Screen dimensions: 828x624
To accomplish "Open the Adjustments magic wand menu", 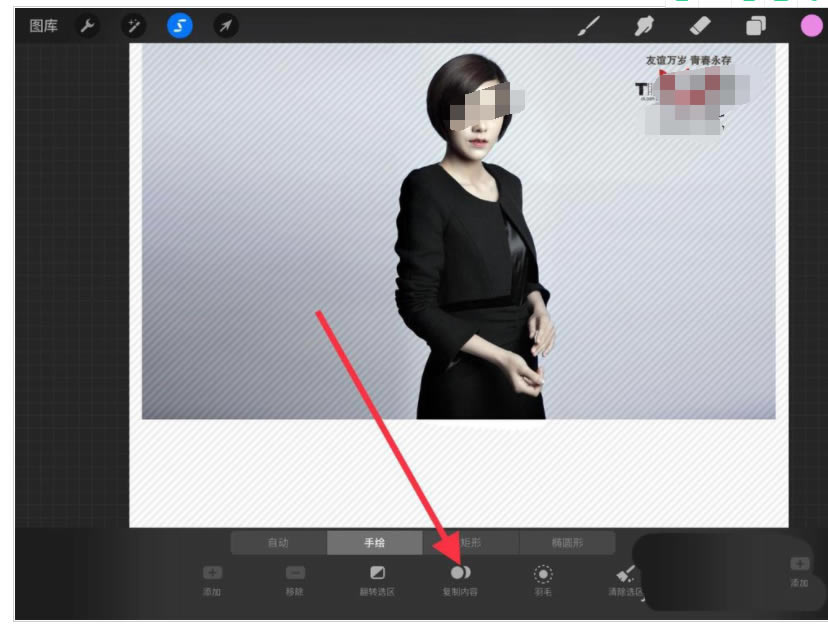I will click(134, 26).
